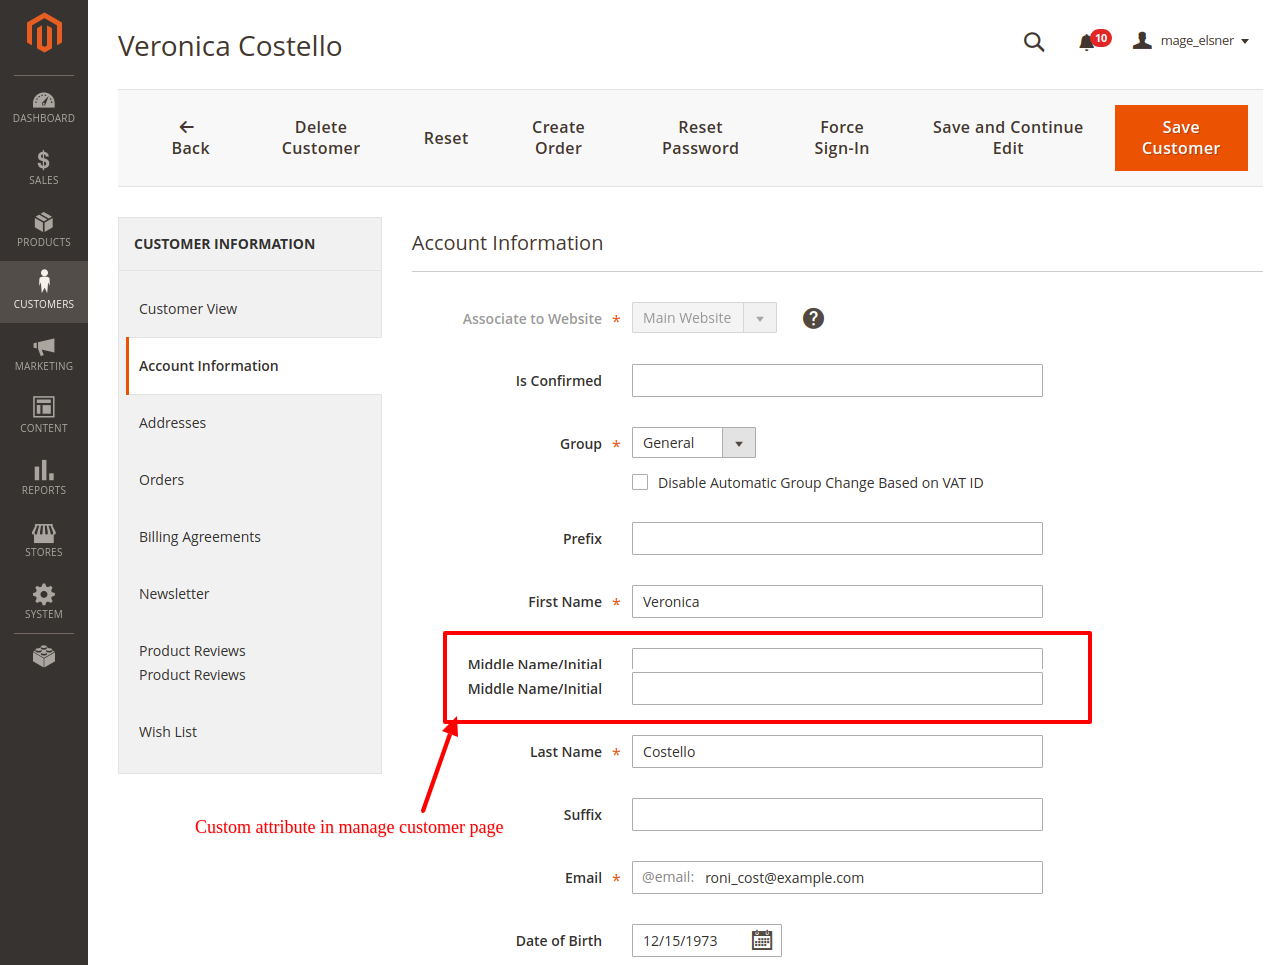
Task: Switch to the Addresses tab
Action: coord(172,423)
